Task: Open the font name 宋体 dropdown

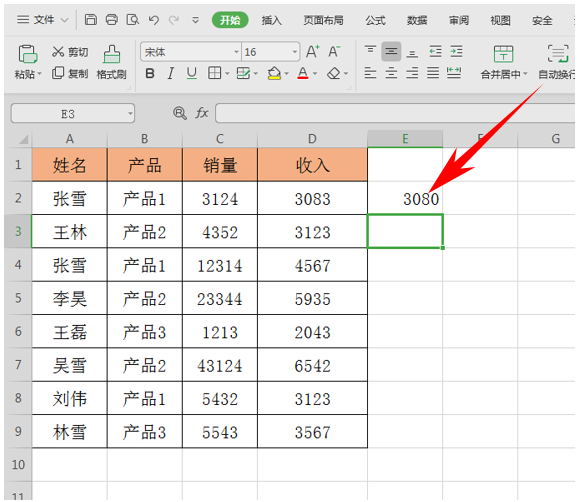Action: coord(236,52)
